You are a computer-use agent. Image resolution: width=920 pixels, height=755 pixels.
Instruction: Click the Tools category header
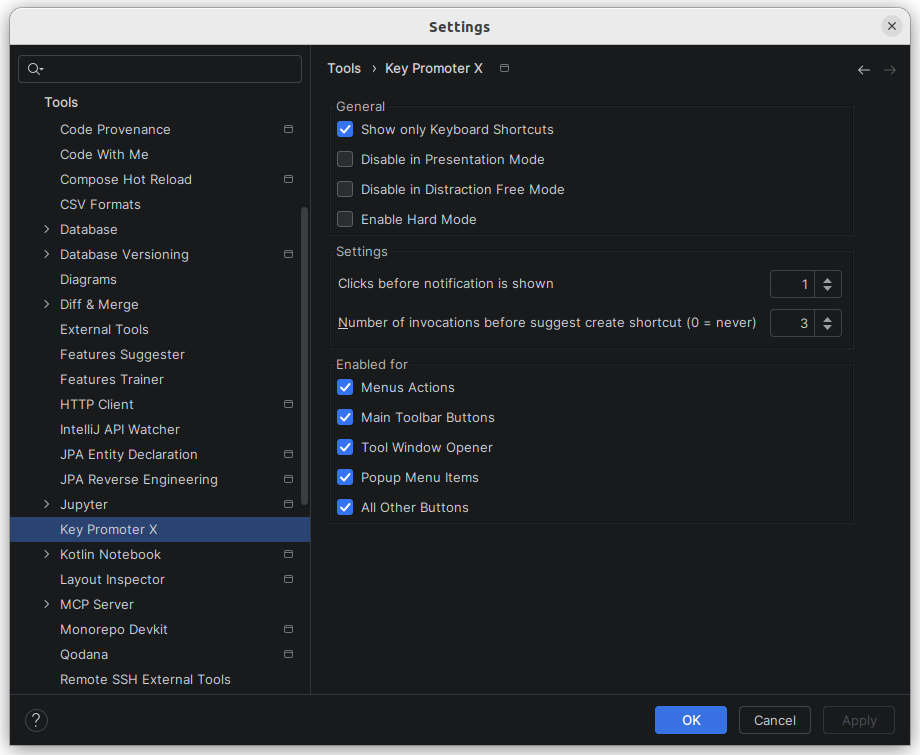click(61, 102)
